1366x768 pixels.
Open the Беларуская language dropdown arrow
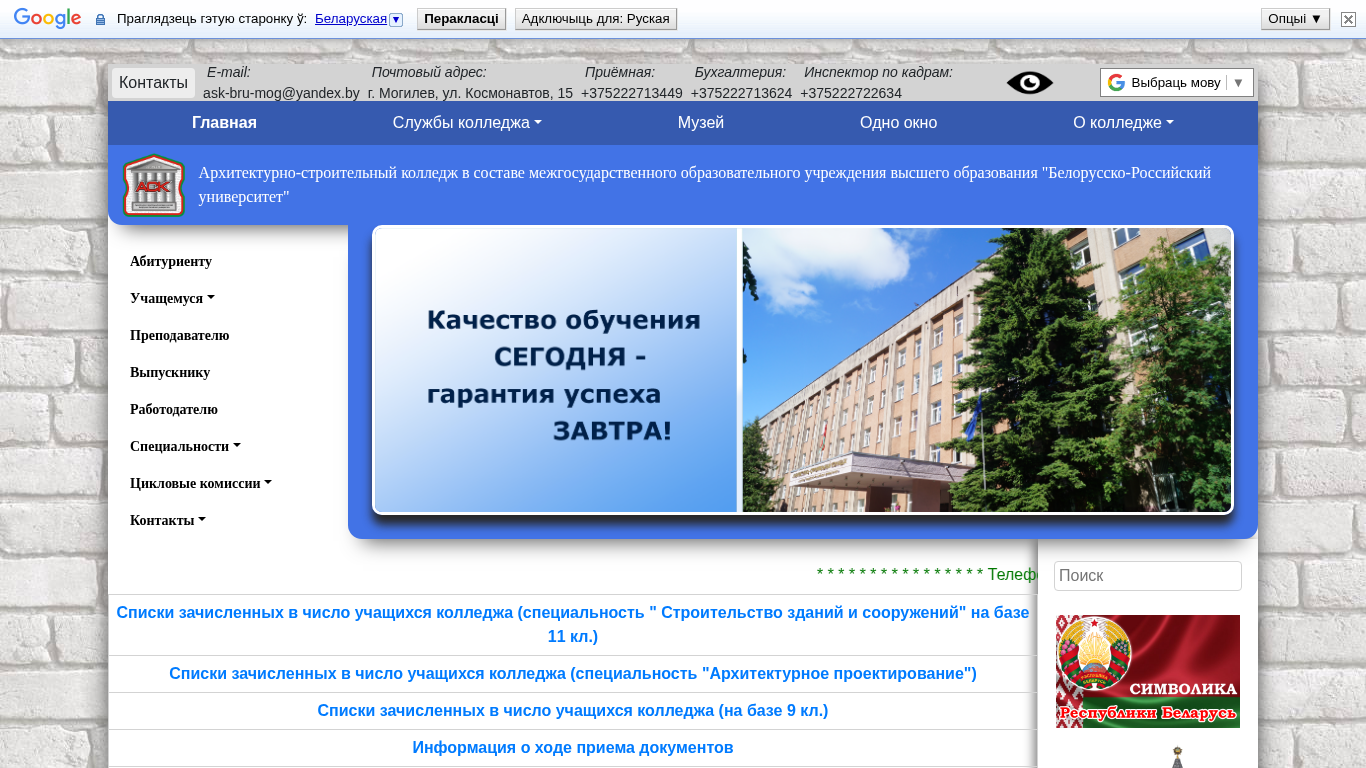tap(396, 19)
